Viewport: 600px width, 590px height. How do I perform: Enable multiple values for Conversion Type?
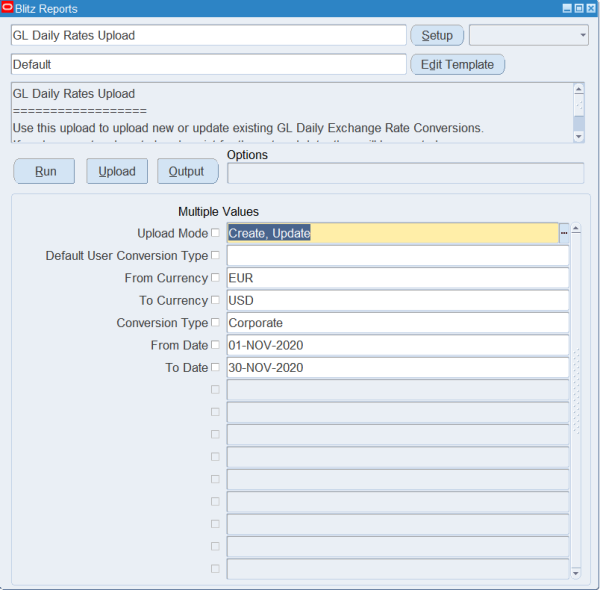[x=215, y=322]
